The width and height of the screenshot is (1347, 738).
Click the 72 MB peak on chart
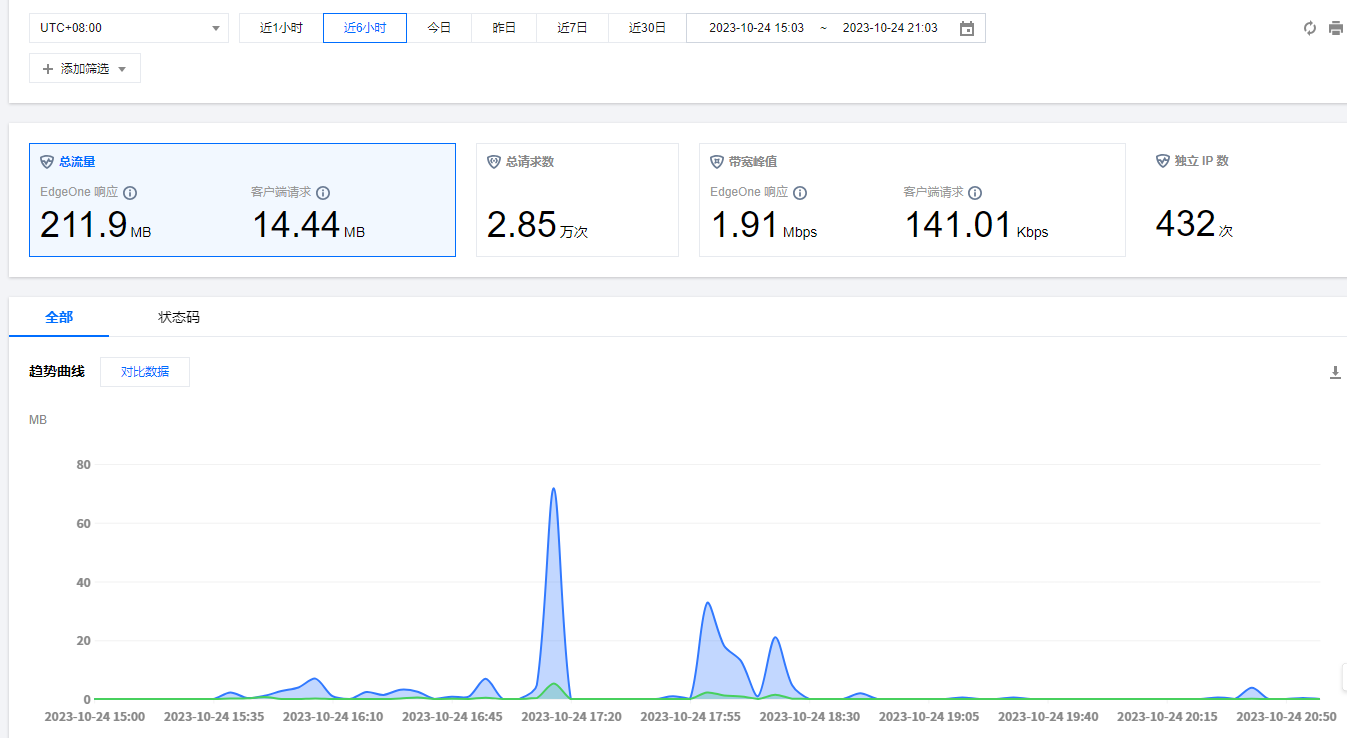(x=553, y=489)
